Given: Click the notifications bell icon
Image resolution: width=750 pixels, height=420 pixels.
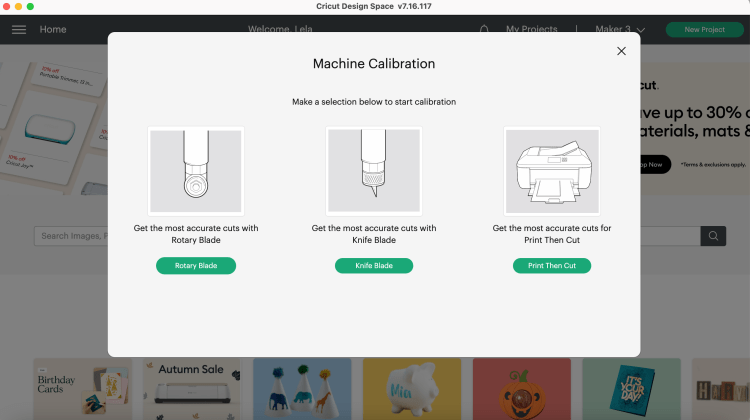Looking at the screenshot, I should point(484,30).
